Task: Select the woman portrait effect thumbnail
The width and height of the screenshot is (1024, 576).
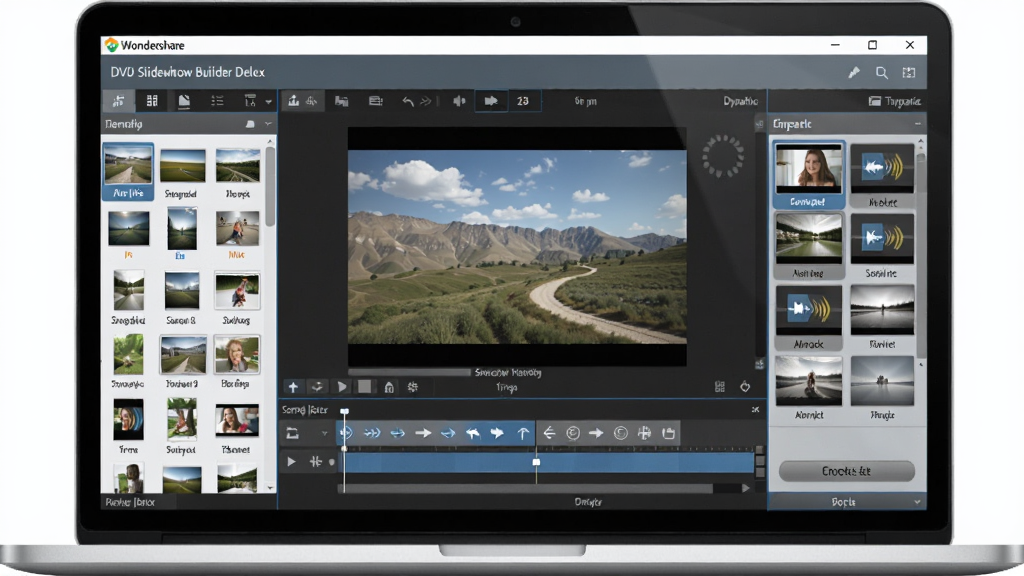Action: [x=808, y=174]
